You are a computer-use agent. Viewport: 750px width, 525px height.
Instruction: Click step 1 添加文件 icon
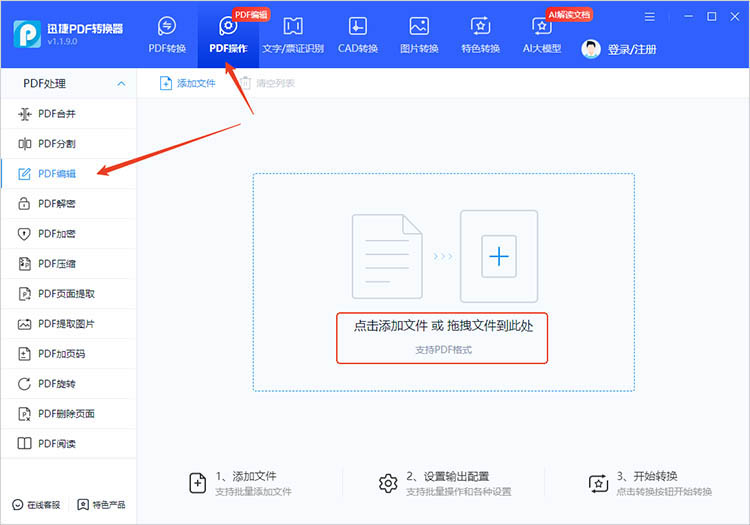[x=198, y=483]
